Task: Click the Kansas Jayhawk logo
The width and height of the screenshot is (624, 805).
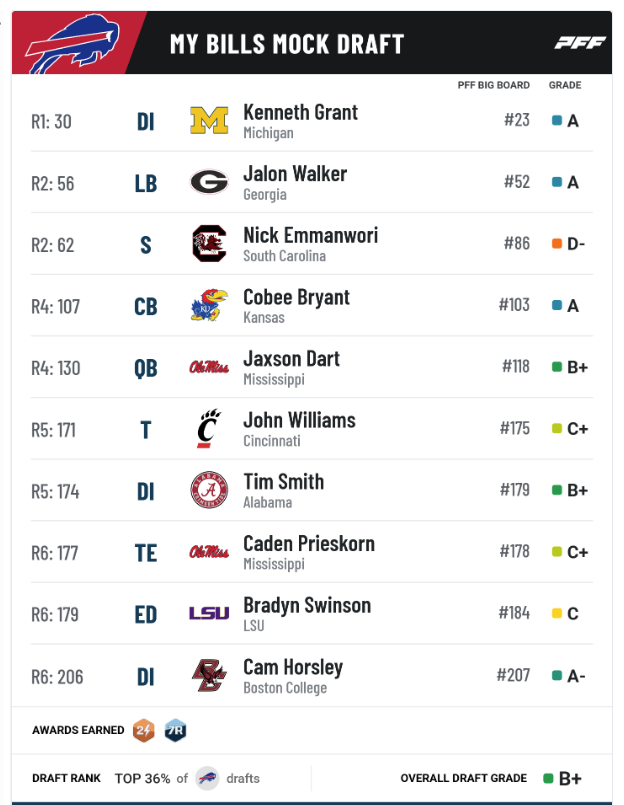Action: coord(209,305)
